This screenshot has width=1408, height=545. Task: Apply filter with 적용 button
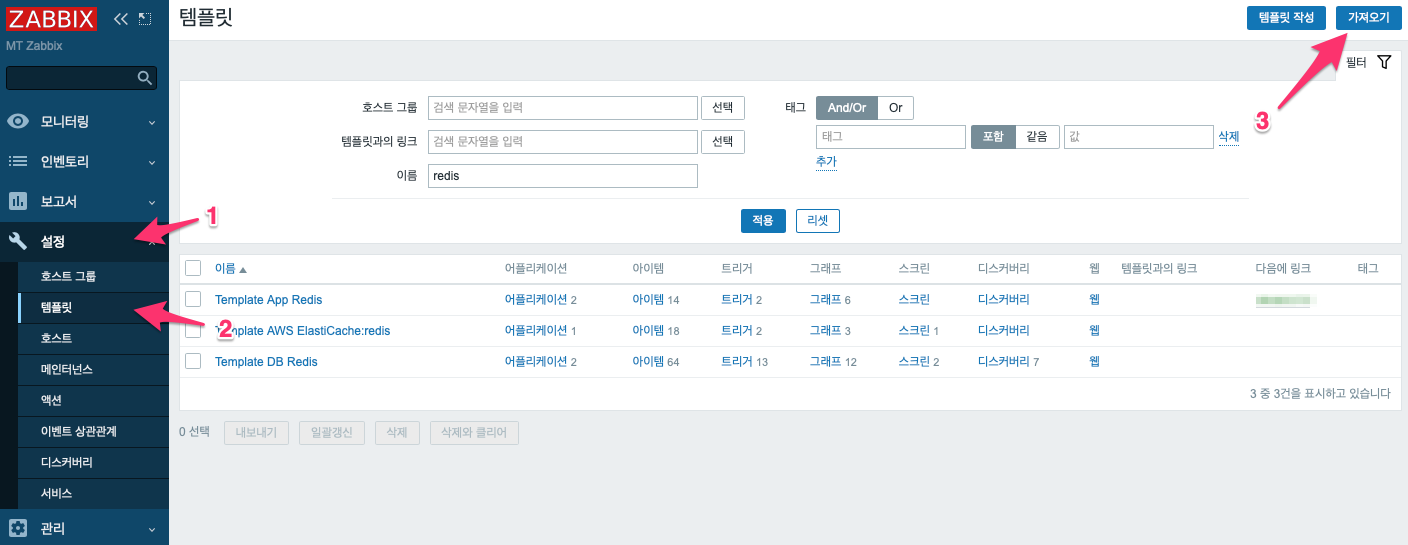pos(763,221)
